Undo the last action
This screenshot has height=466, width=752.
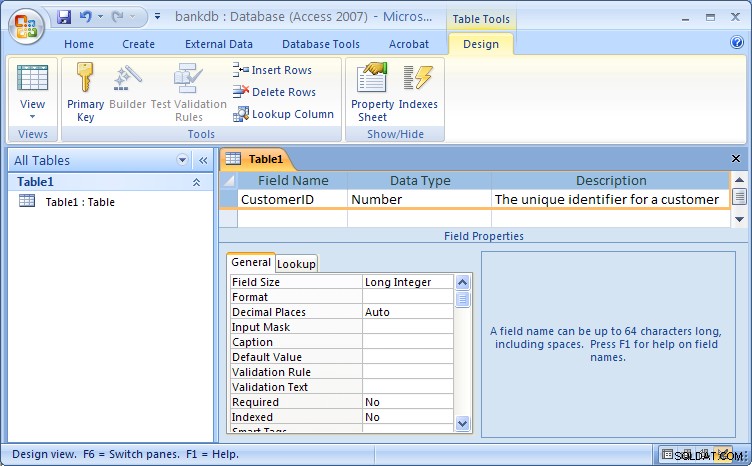[x=85, y=17]
